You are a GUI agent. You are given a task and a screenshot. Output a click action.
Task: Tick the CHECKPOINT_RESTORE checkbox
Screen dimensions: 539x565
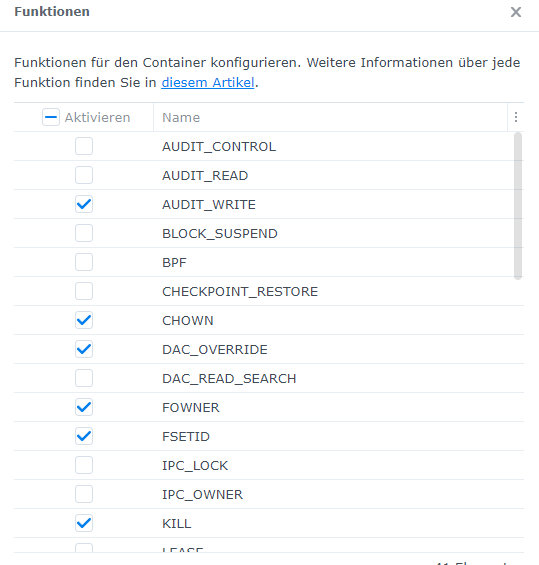click(84, 291)
